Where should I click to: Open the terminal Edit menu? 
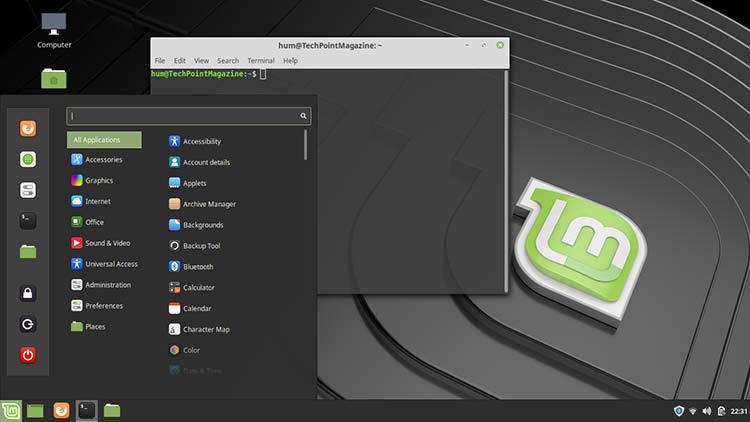pos(179,61)
